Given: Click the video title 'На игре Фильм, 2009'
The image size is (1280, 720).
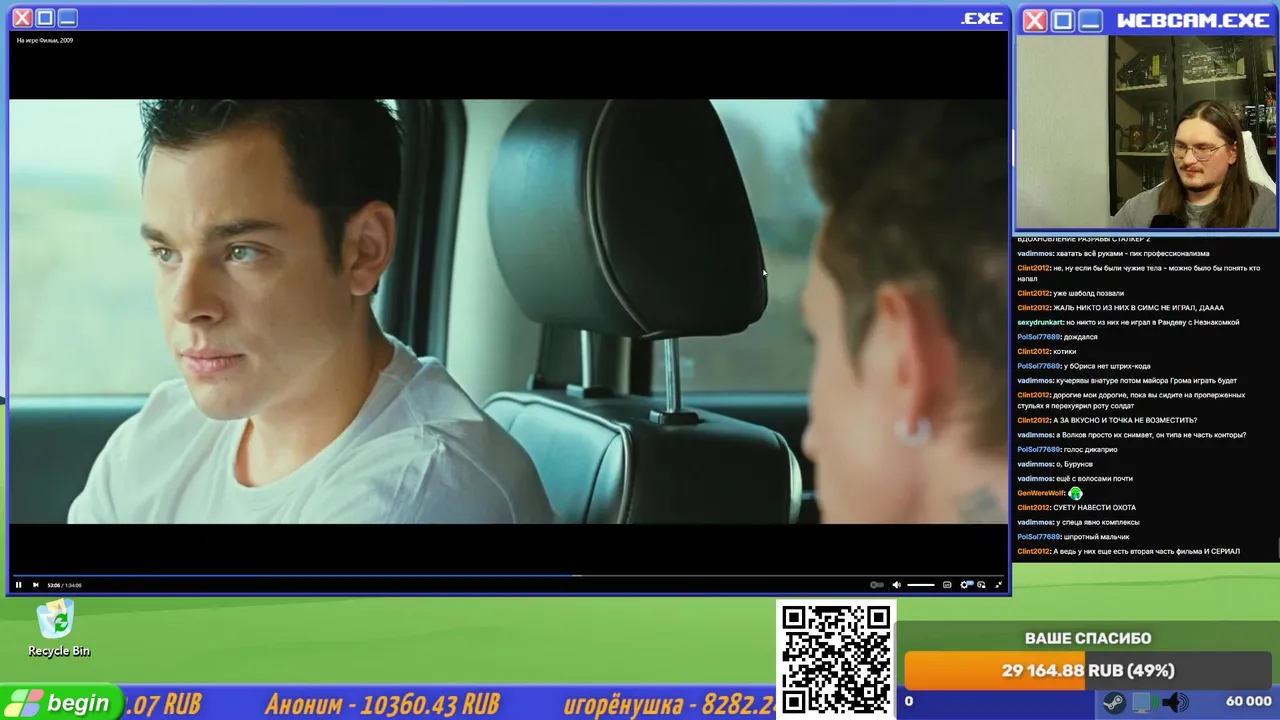Looking at the screenshot, I should click(x=45, y=40).
